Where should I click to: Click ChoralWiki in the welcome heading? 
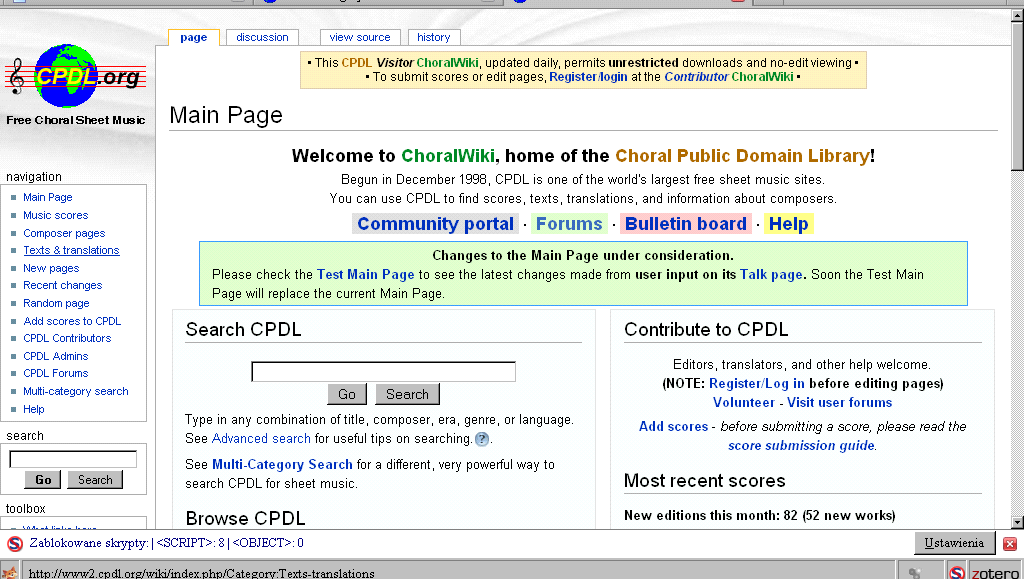tap(448, 156)
